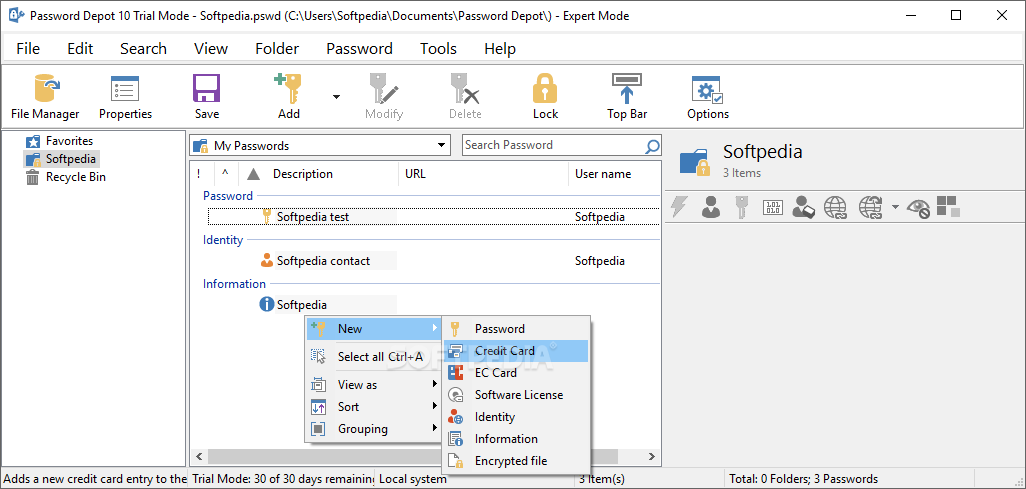Click the magnifier search icon
The width and height of the screenshot is (1026, 489).
tap(652, 146)
